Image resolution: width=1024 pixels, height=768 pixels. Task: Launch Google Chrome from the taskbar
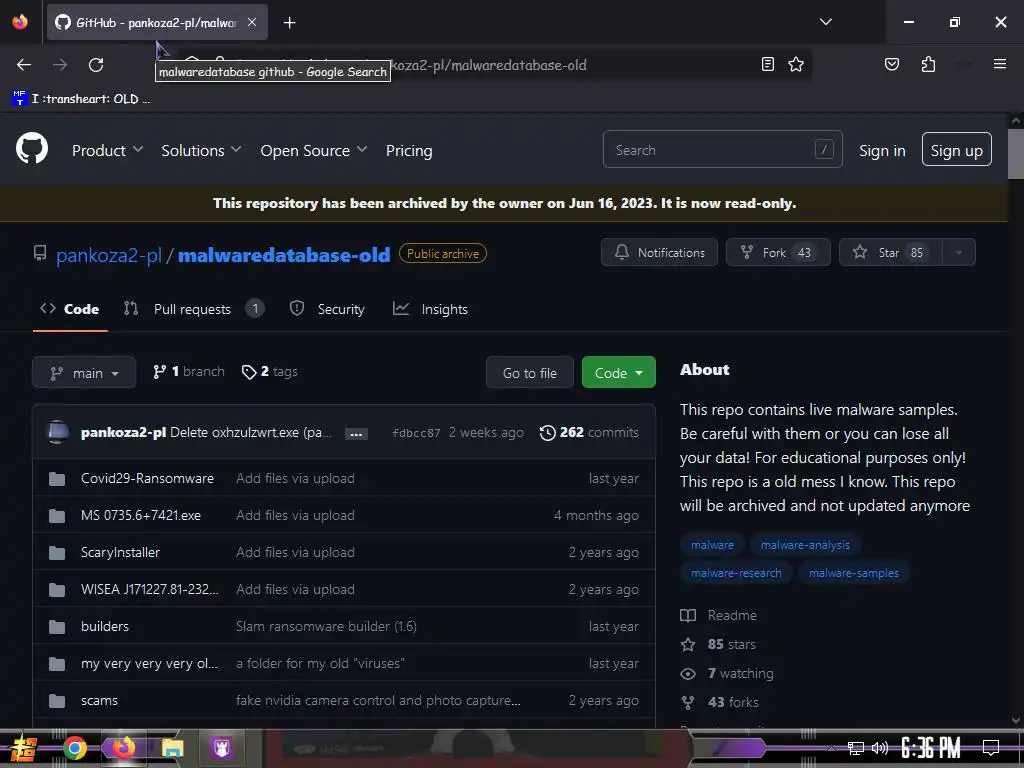click(75, 748)
